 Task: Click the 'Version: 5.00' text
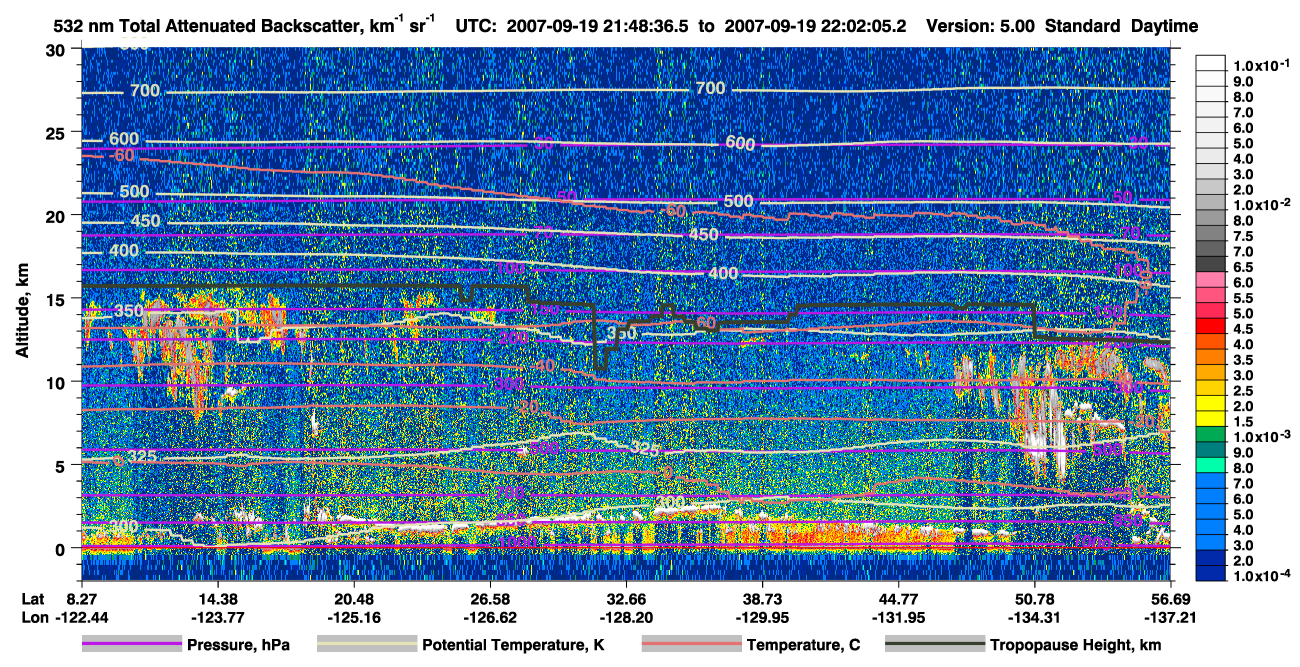982,27
